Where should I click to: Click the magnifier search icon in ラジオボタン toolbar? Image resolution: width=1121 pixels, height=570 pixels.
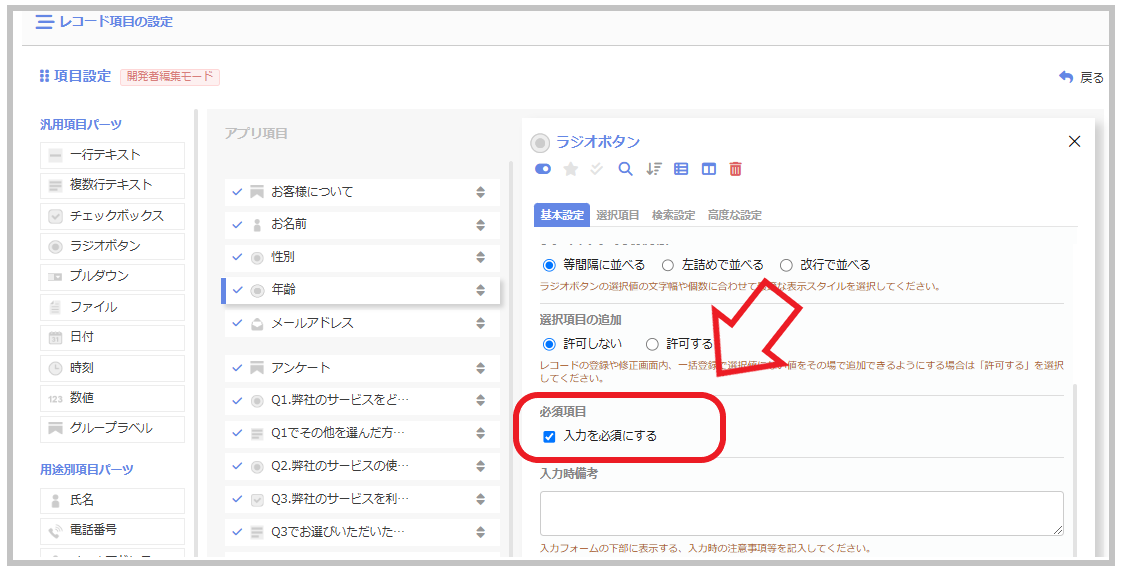pos(626,169)
